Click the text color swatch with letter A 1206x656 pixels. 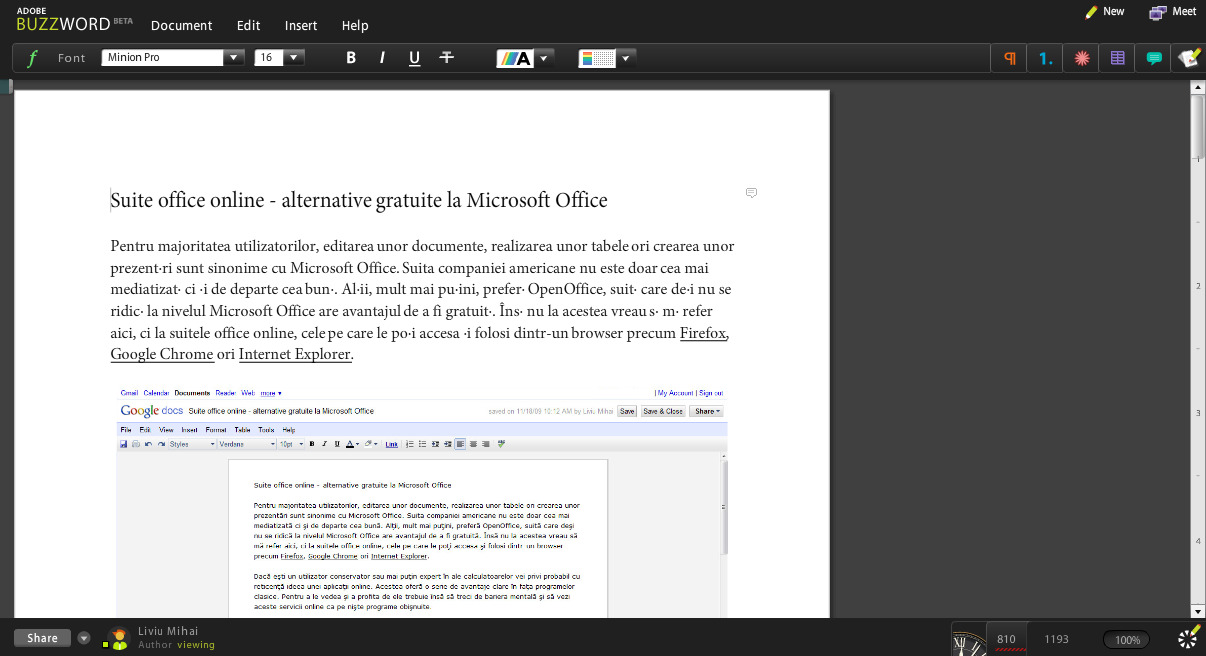516,58
